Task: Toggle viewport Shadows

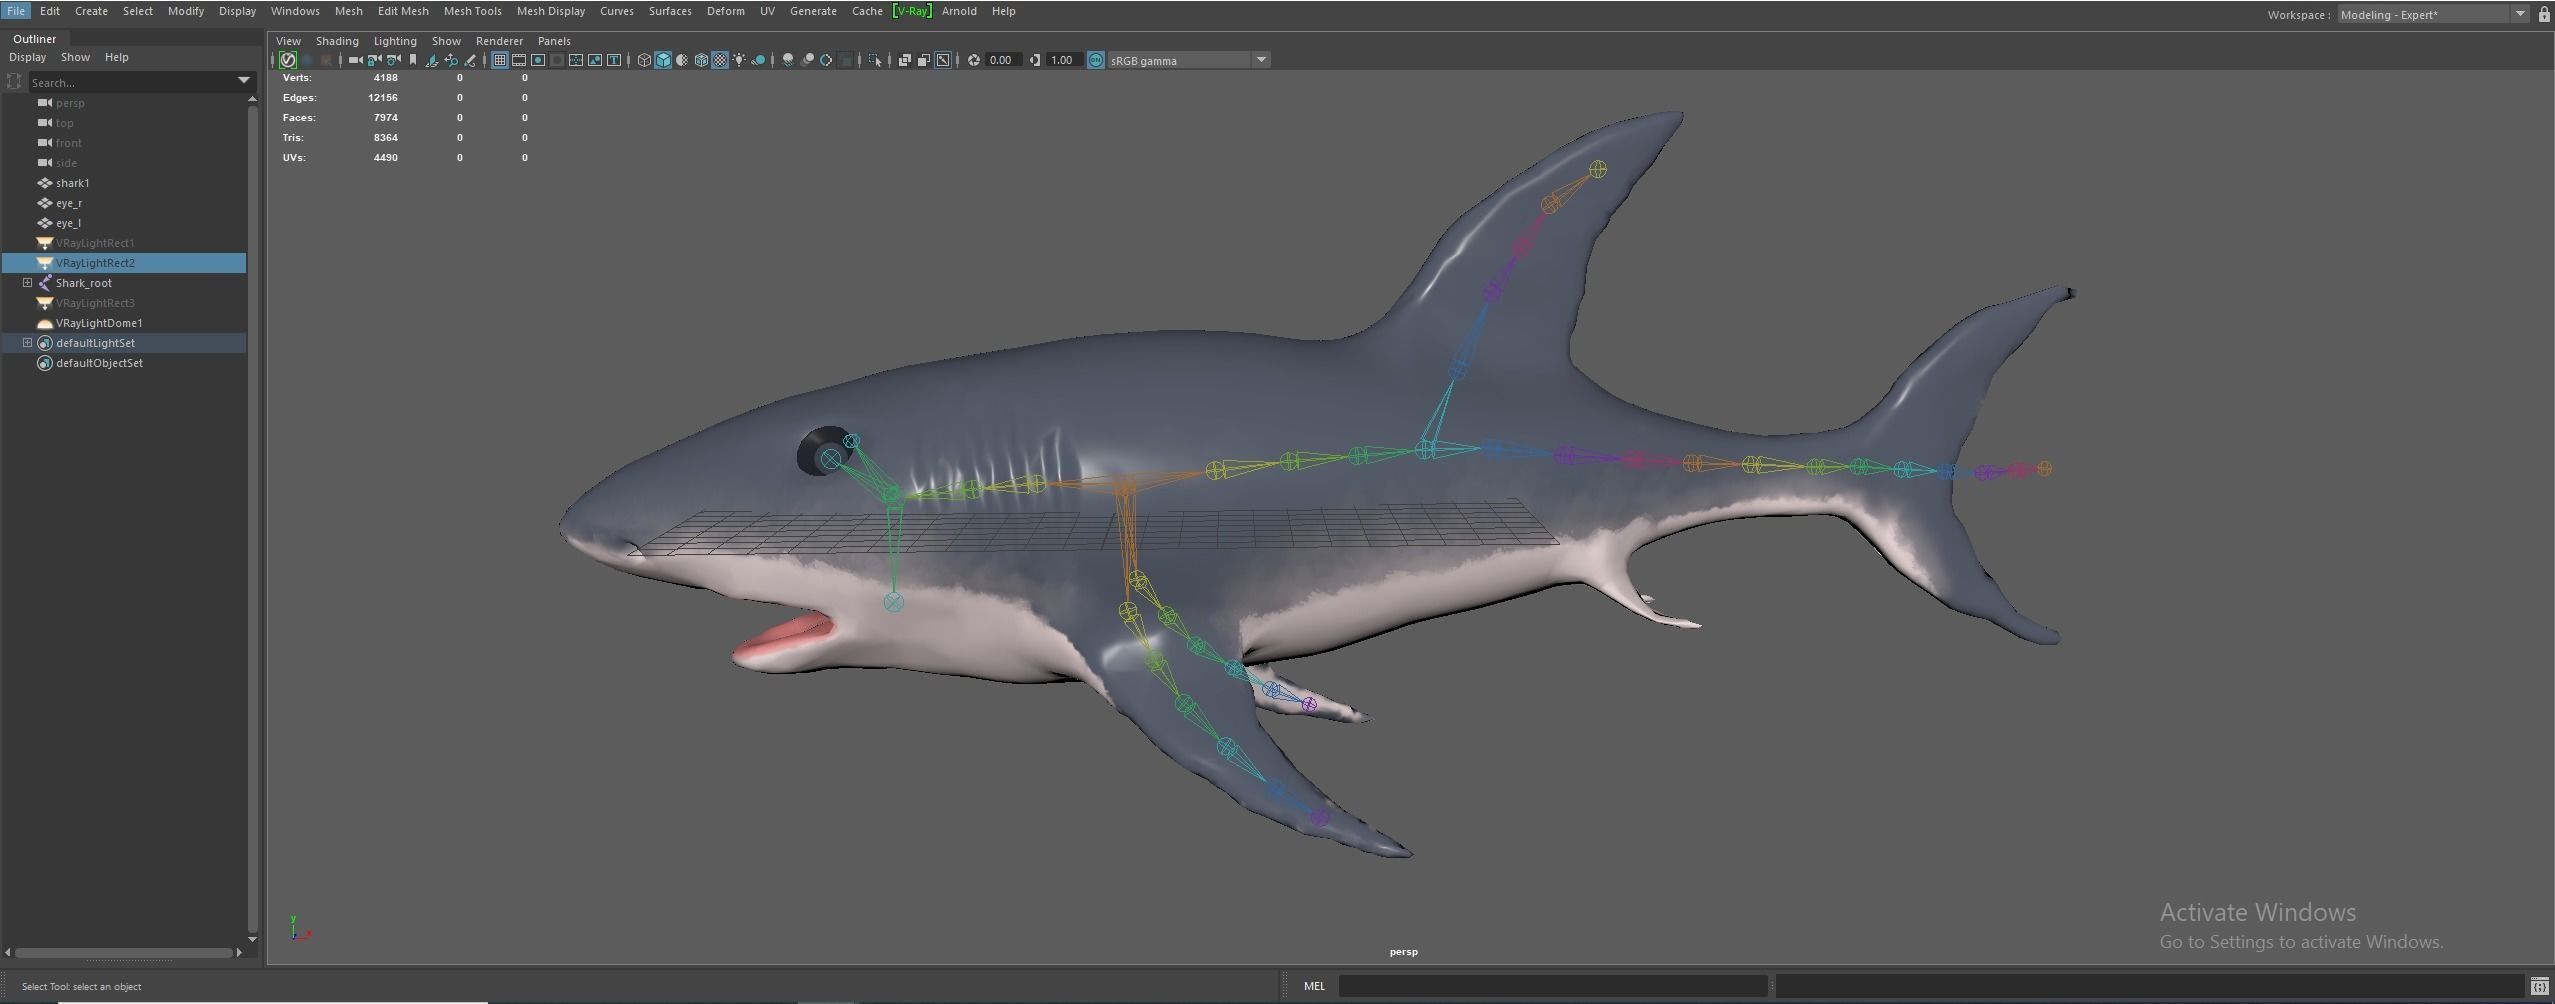Action: tap(758, 60)
